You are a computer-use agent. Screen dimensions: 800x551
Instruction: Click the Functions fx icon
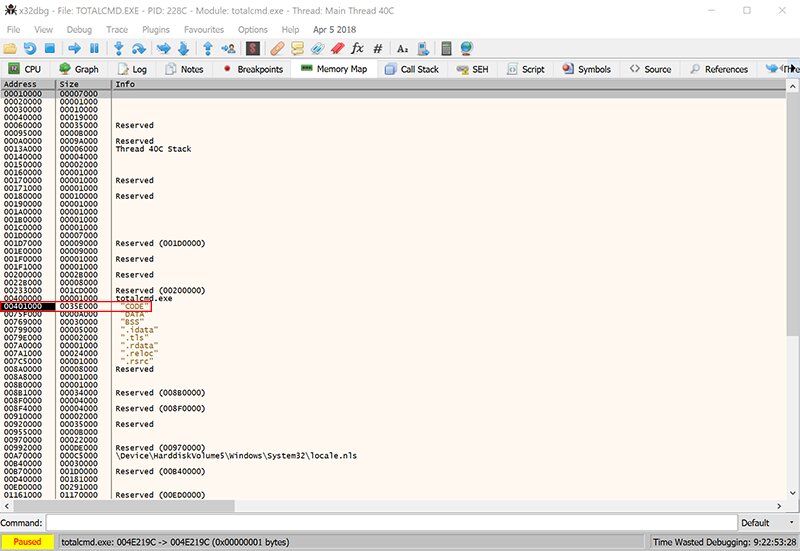pyautogui.click(x=357, y=48)
